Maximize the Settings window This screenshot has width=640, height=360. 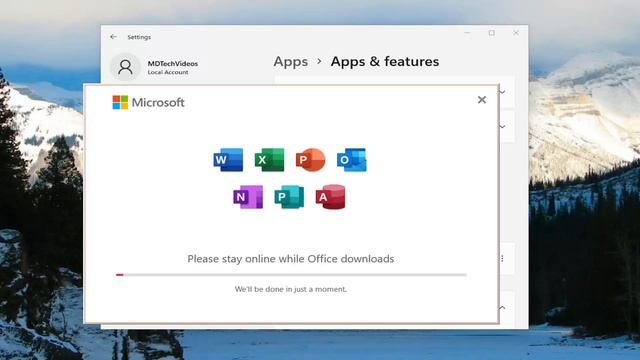[491, 33]
